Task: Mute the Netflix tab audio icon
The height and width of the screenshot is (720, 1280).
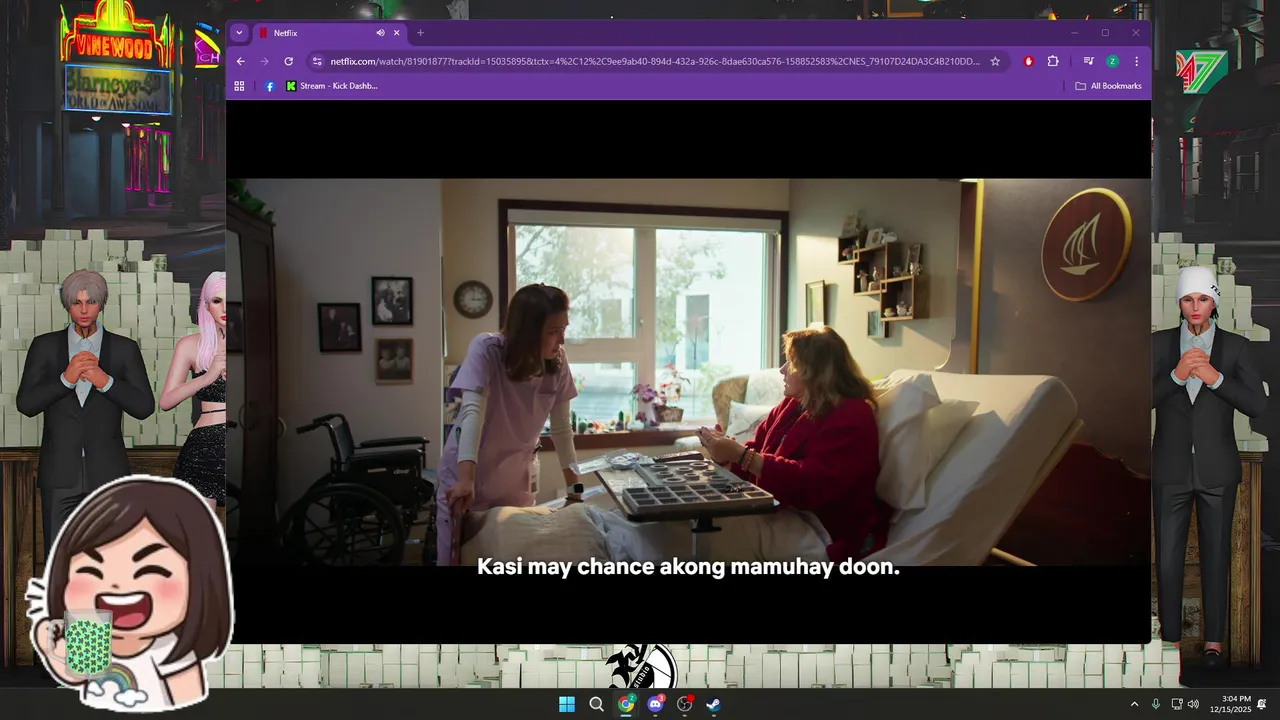Action: point(380,33)
